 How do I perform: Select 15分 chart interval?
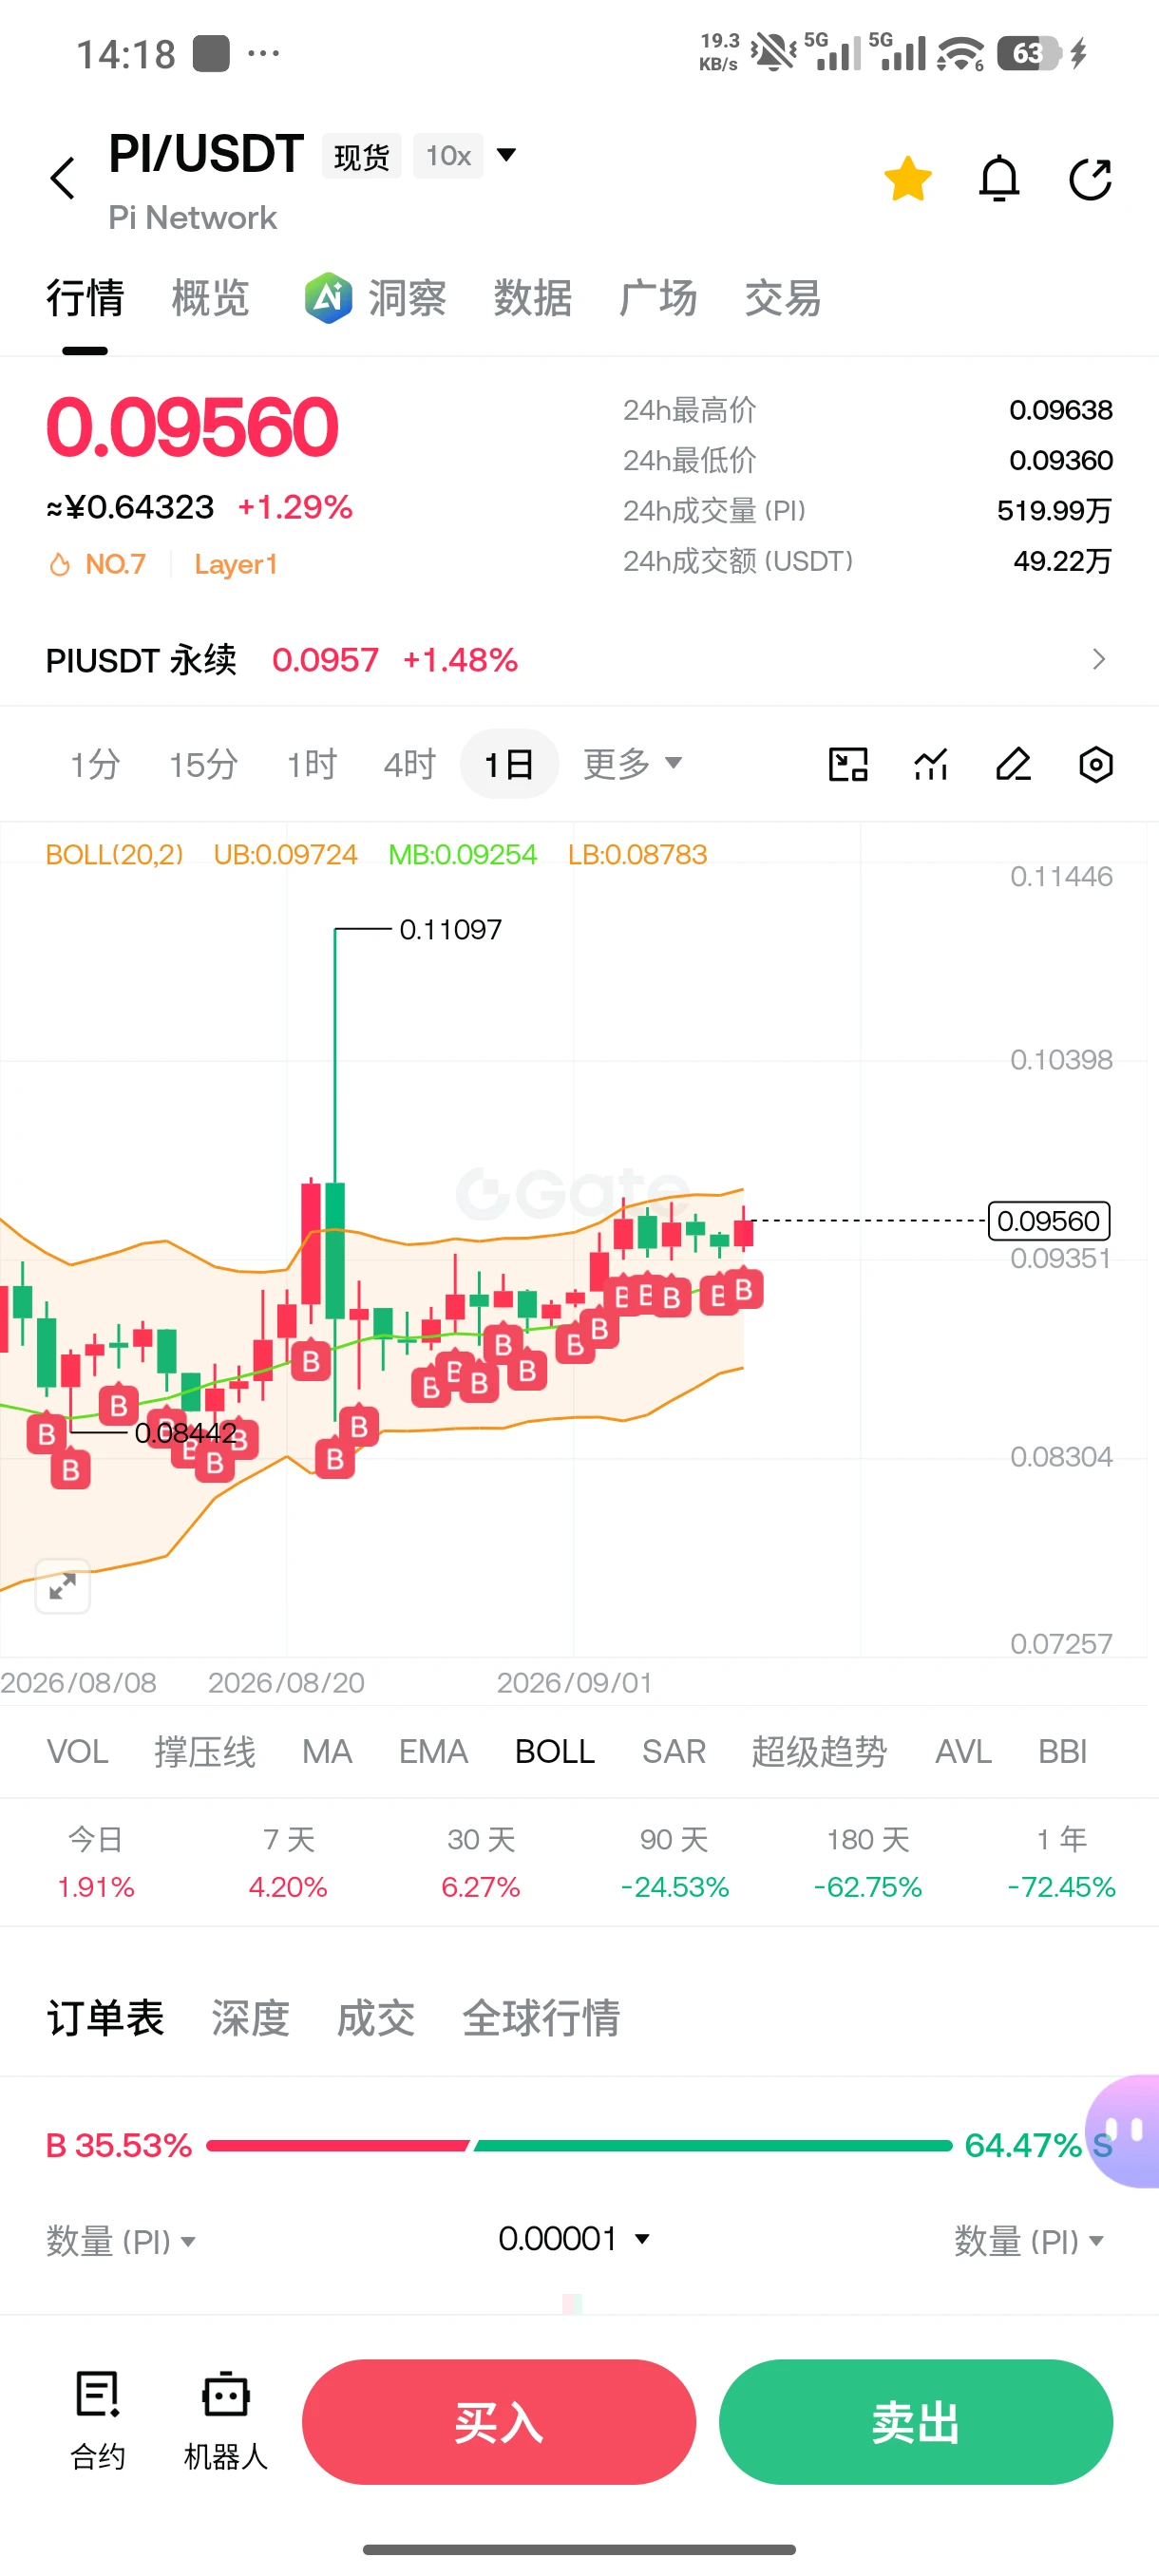click(203, 765)
